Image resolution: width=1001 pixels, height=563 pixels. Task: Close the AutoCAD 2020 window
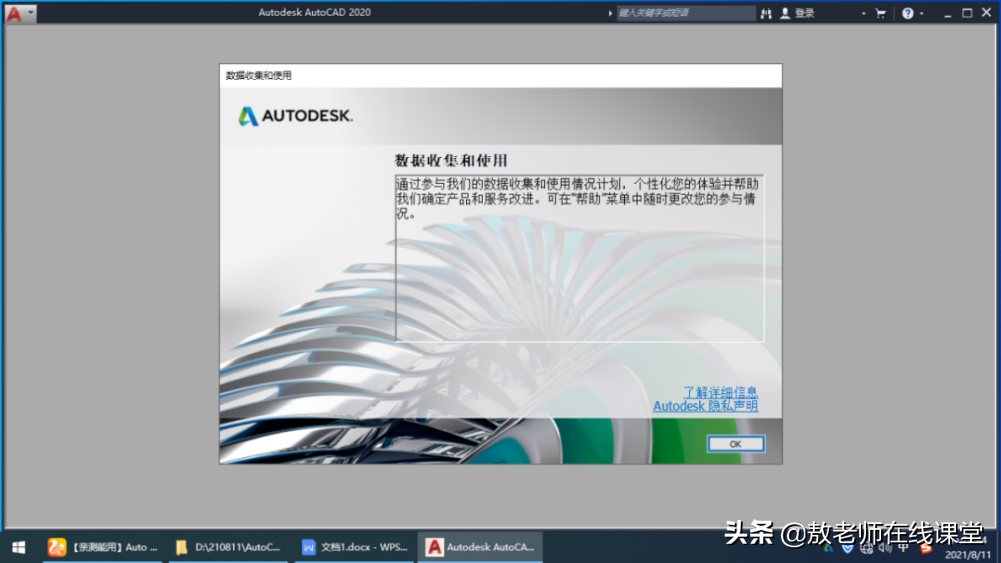coord(987,13)
